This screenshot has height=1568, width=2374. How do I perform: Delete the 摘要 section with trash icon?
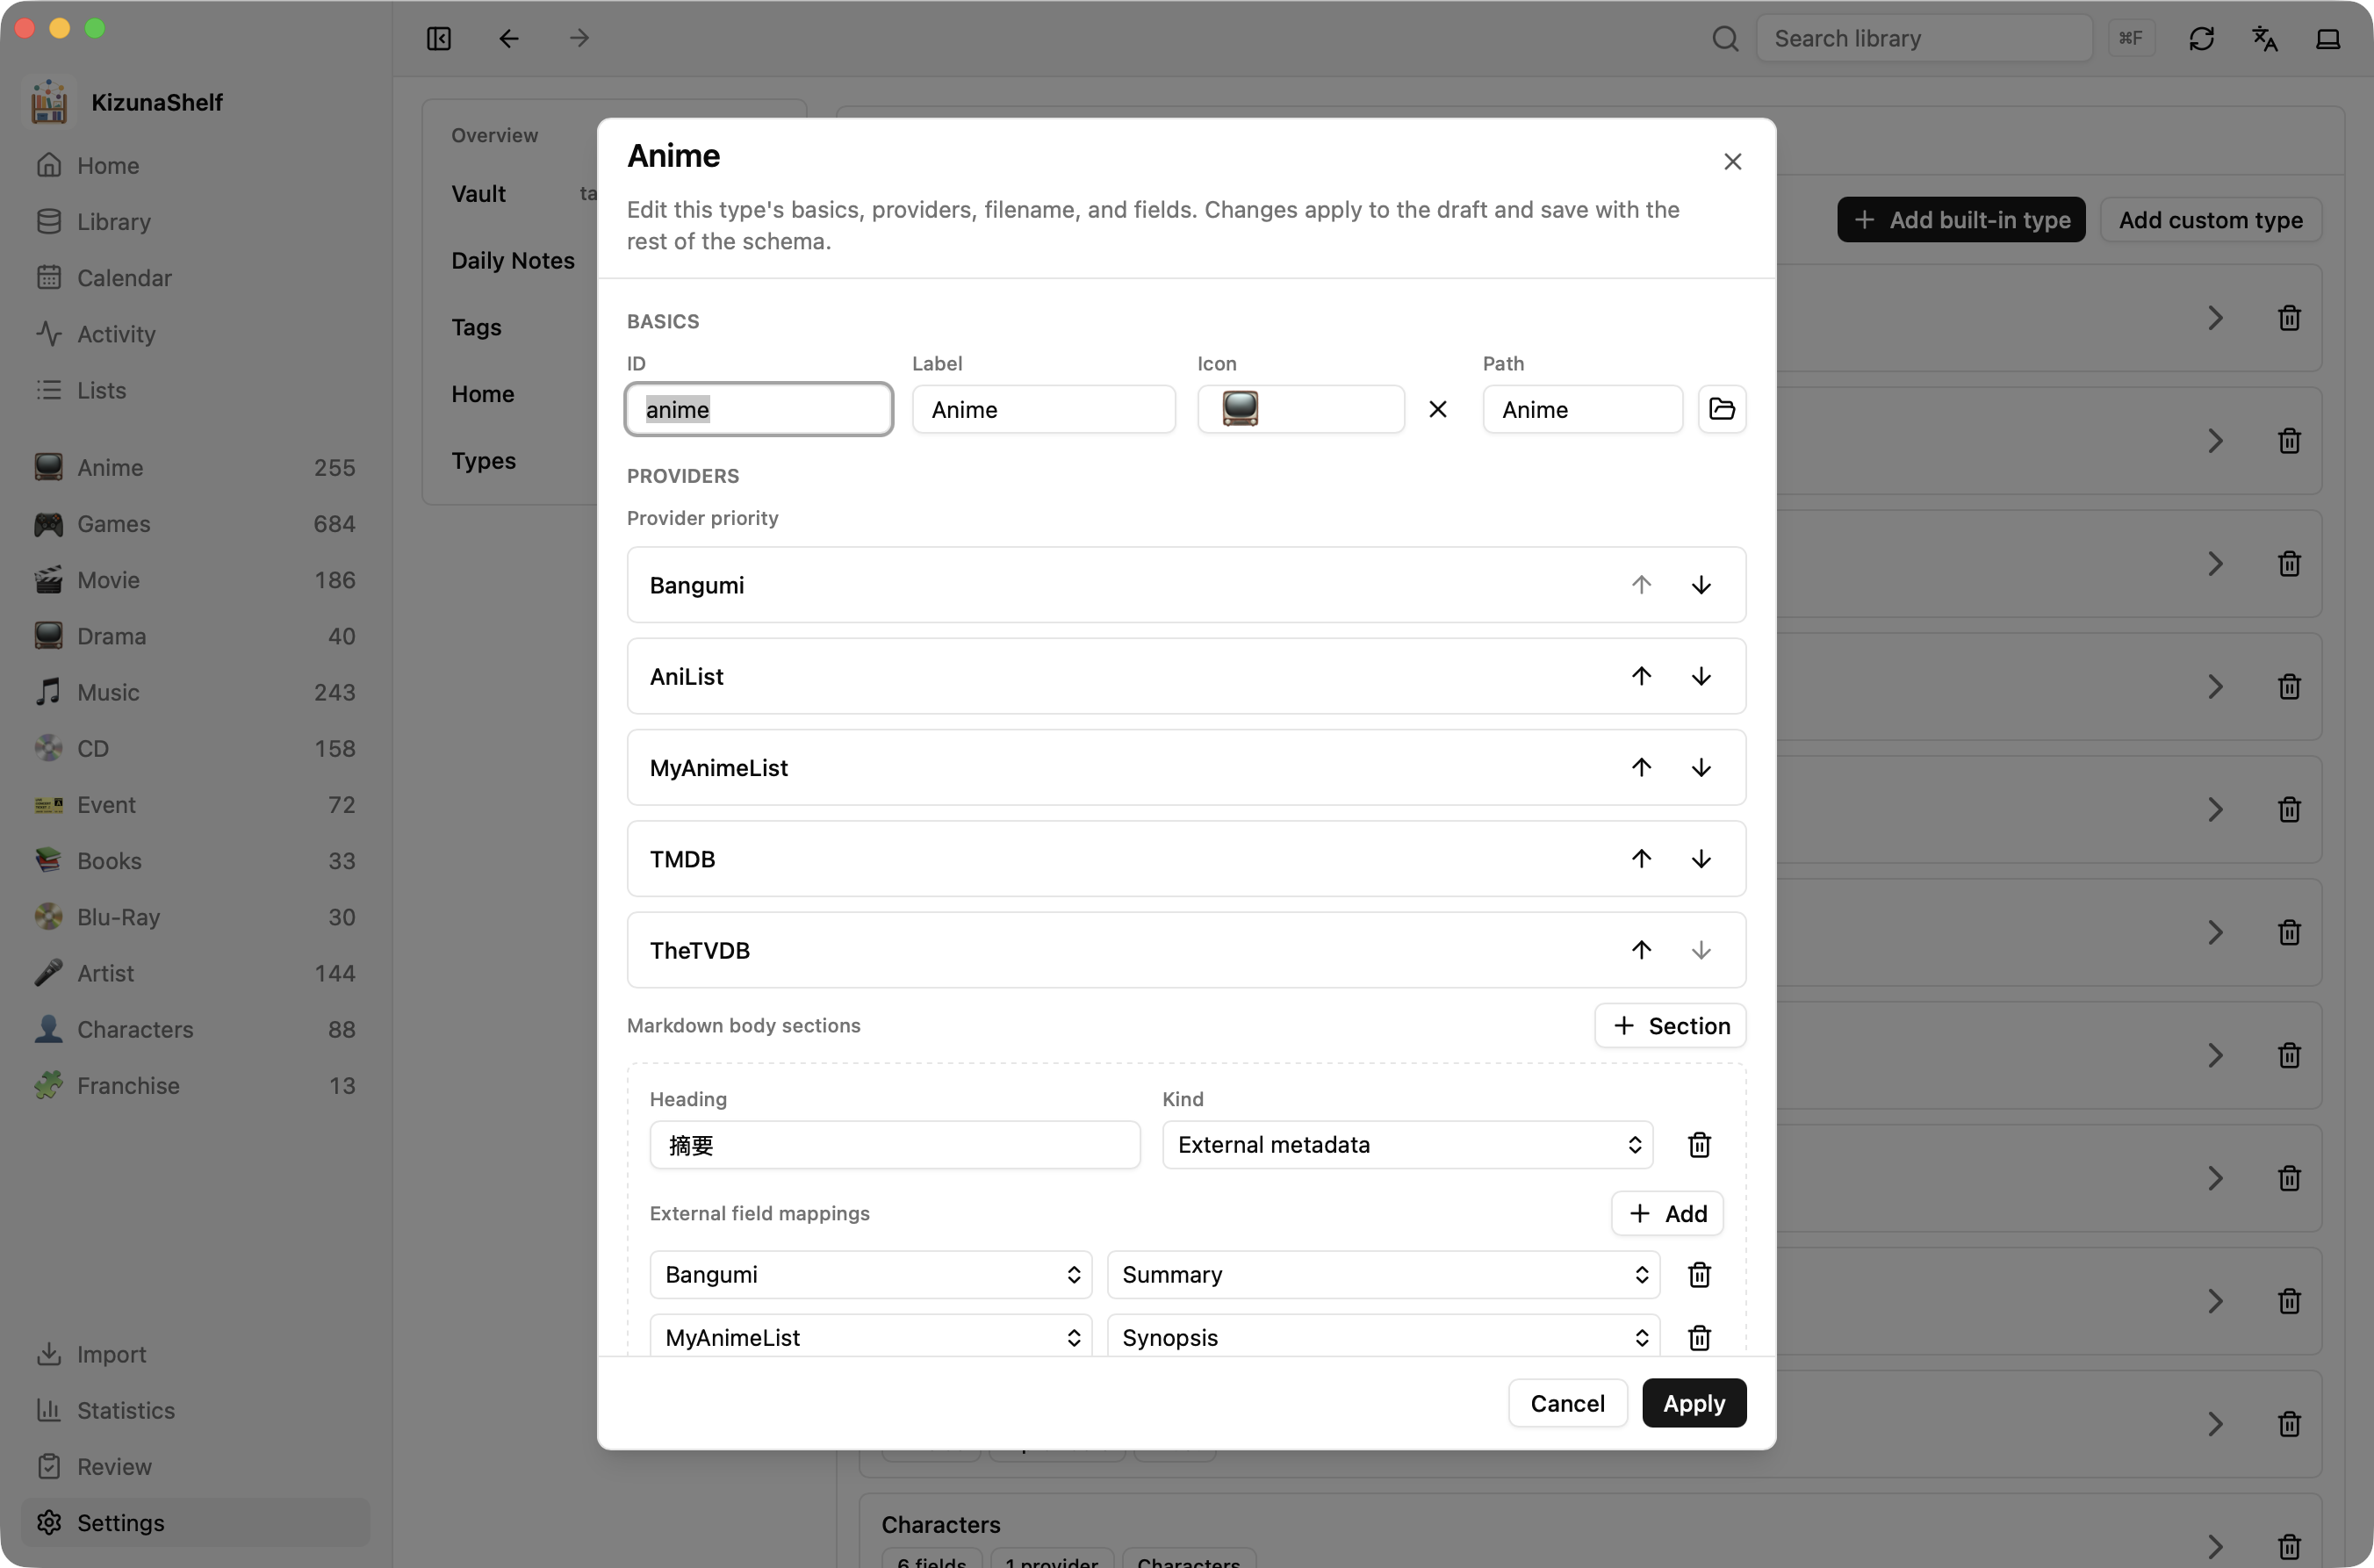(x=1699, y=1144)
